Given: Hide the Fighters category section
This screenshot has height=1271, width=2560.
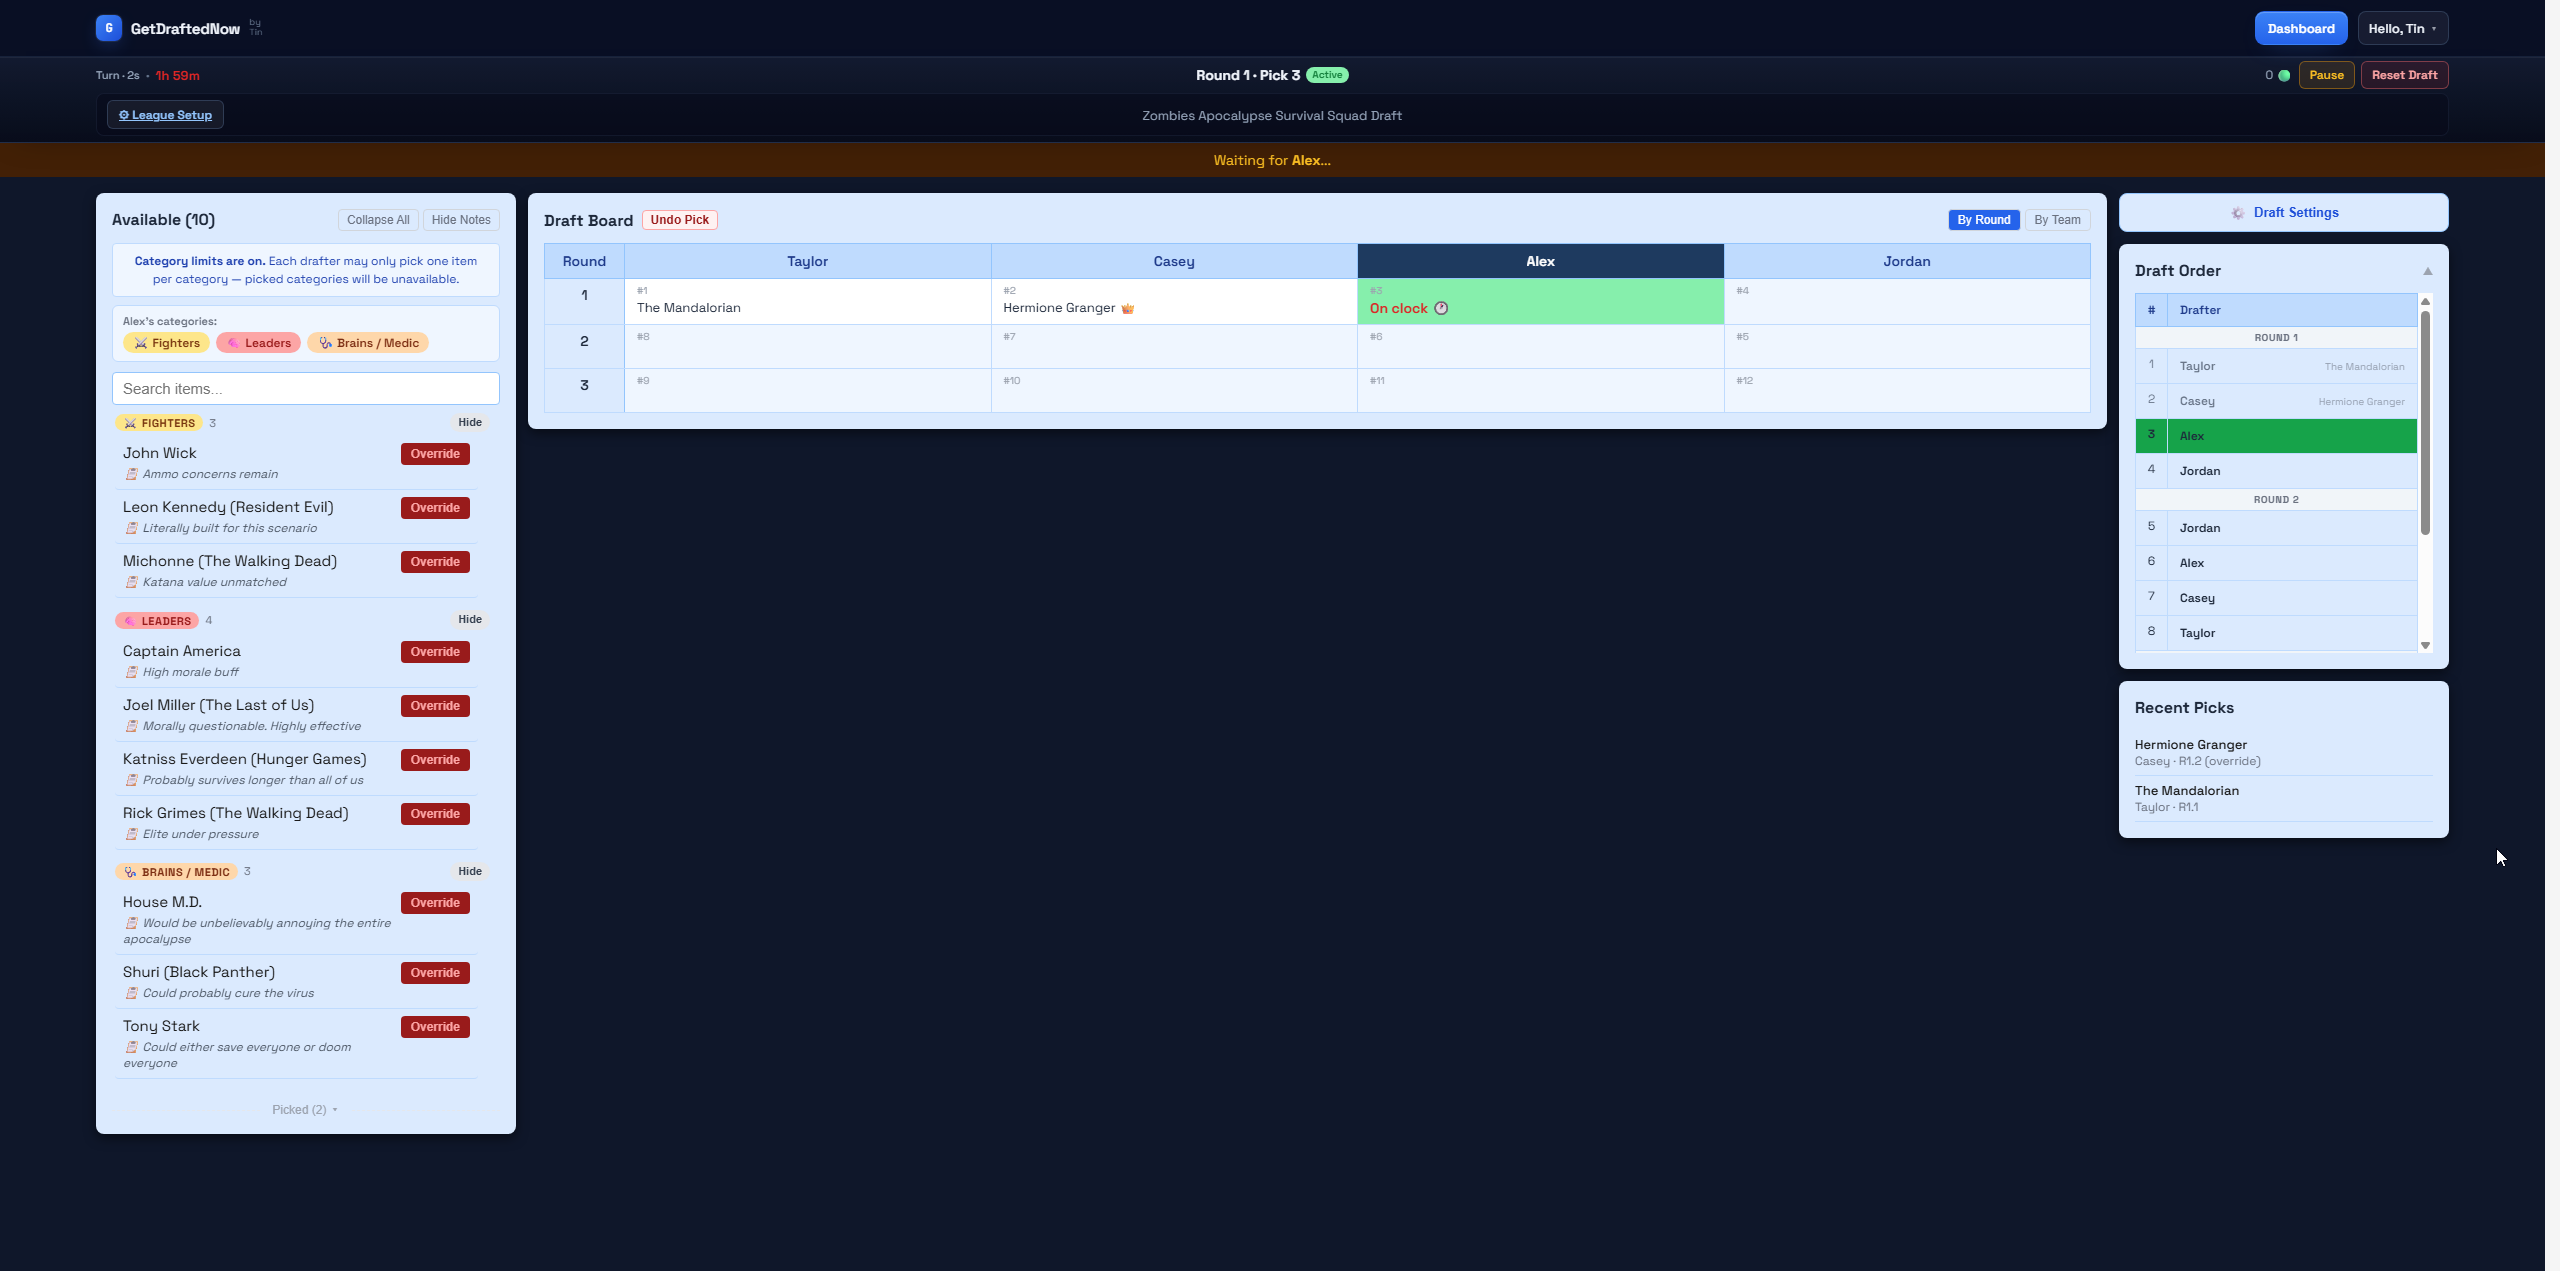Looking at the screenshot, I should 470,422.
